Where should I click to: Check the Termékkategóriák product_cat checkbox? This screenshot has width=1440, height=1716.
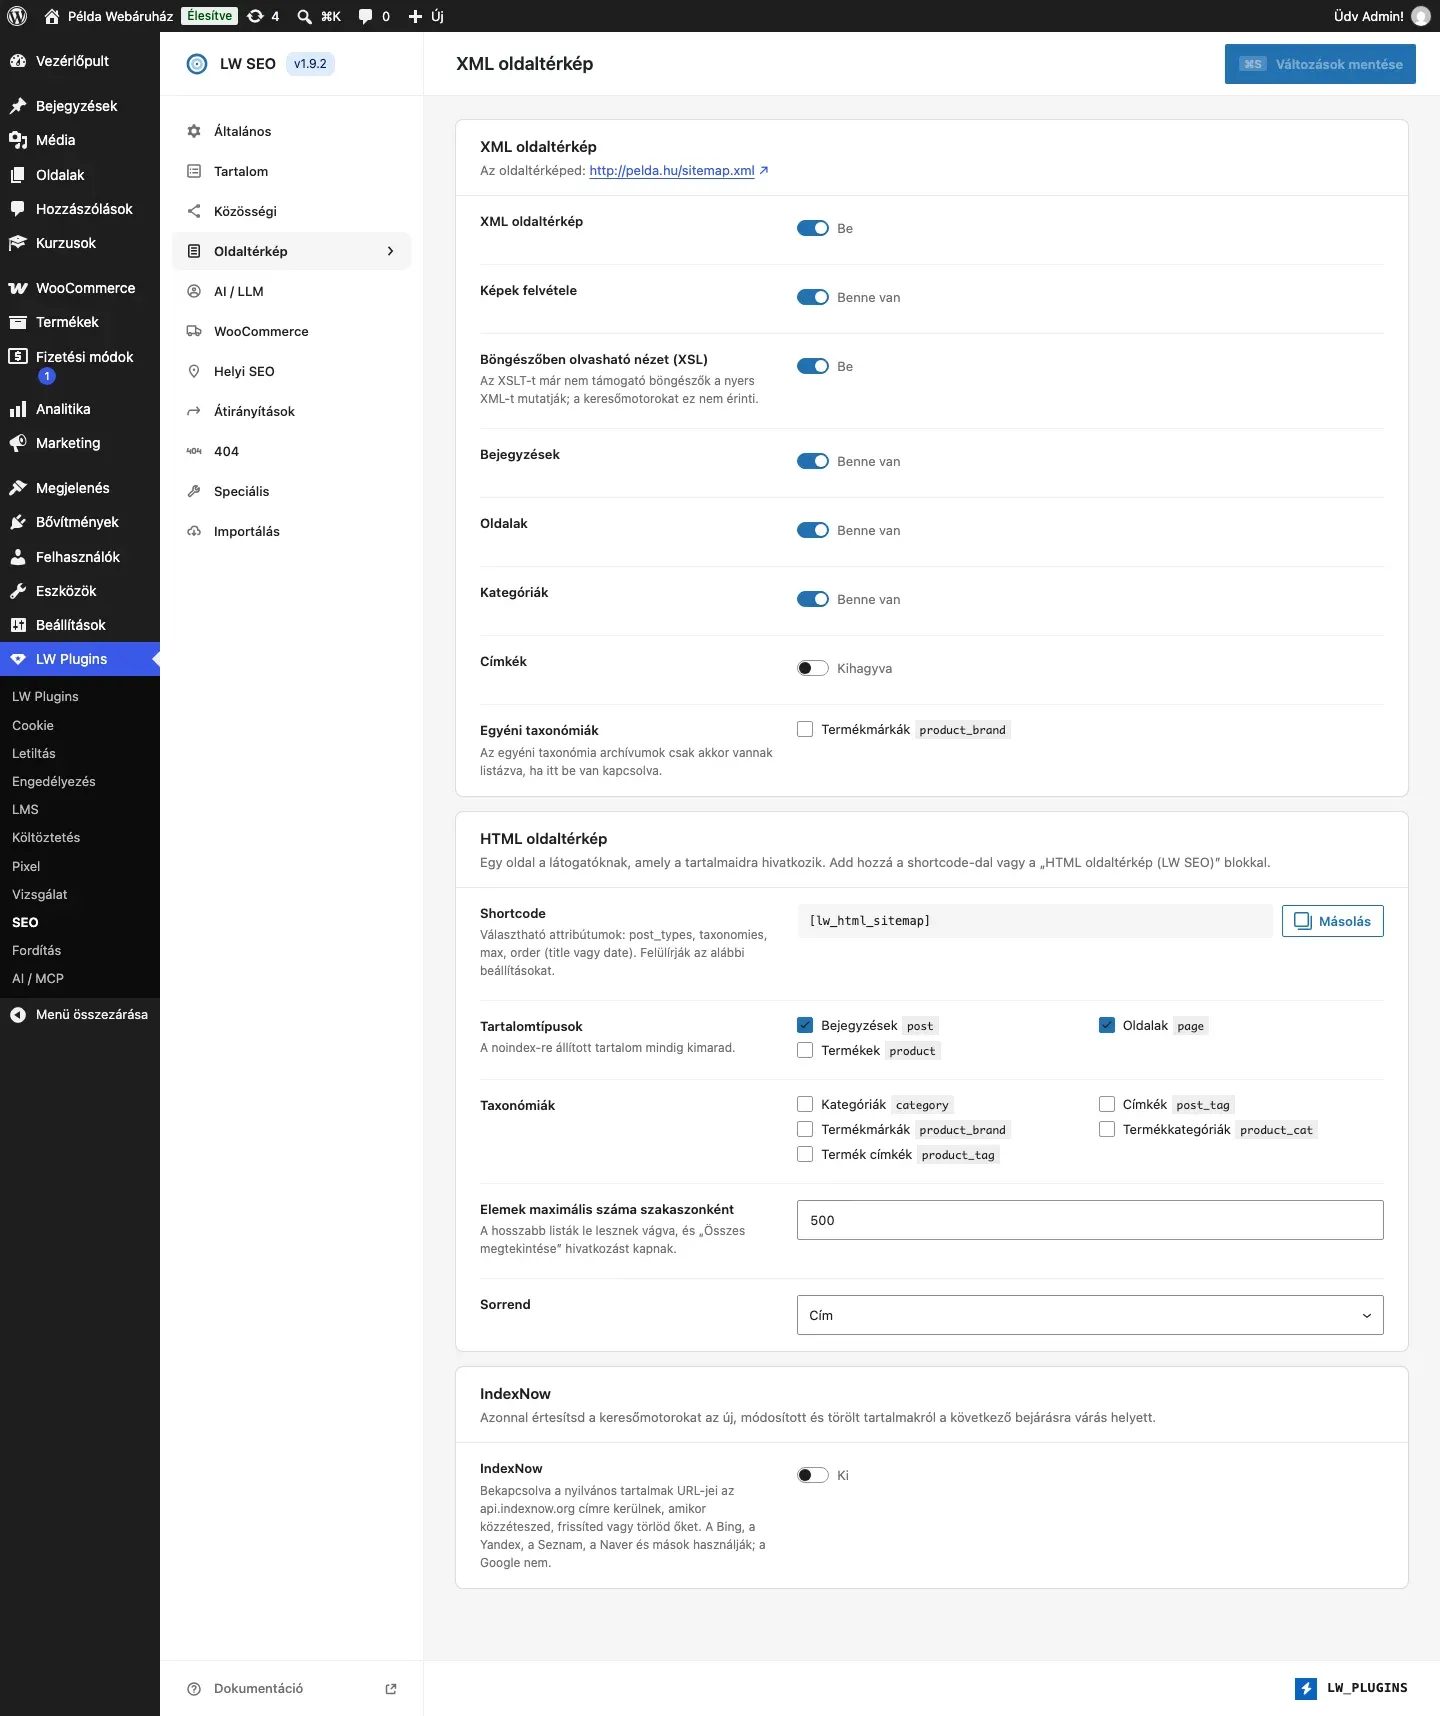coord(1107,1129)
